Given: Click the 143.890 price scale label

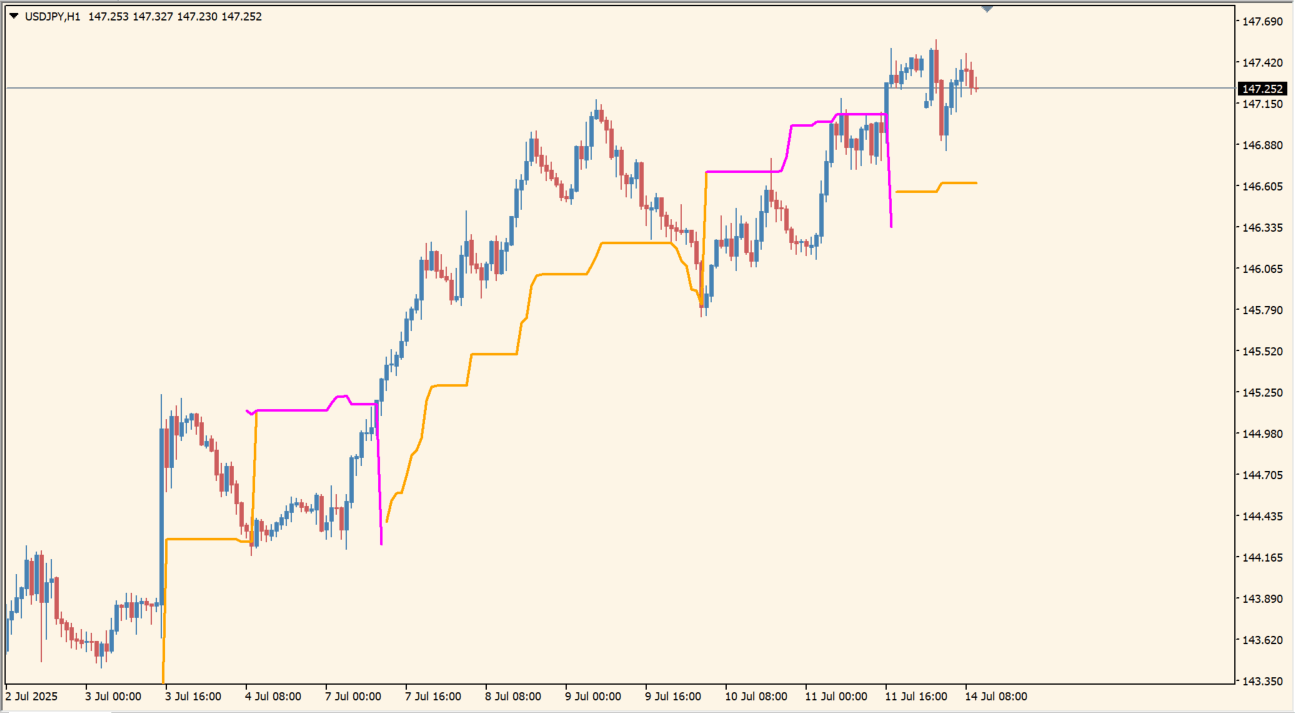Looking at the screenshot, I should (x=1262, y=599).
